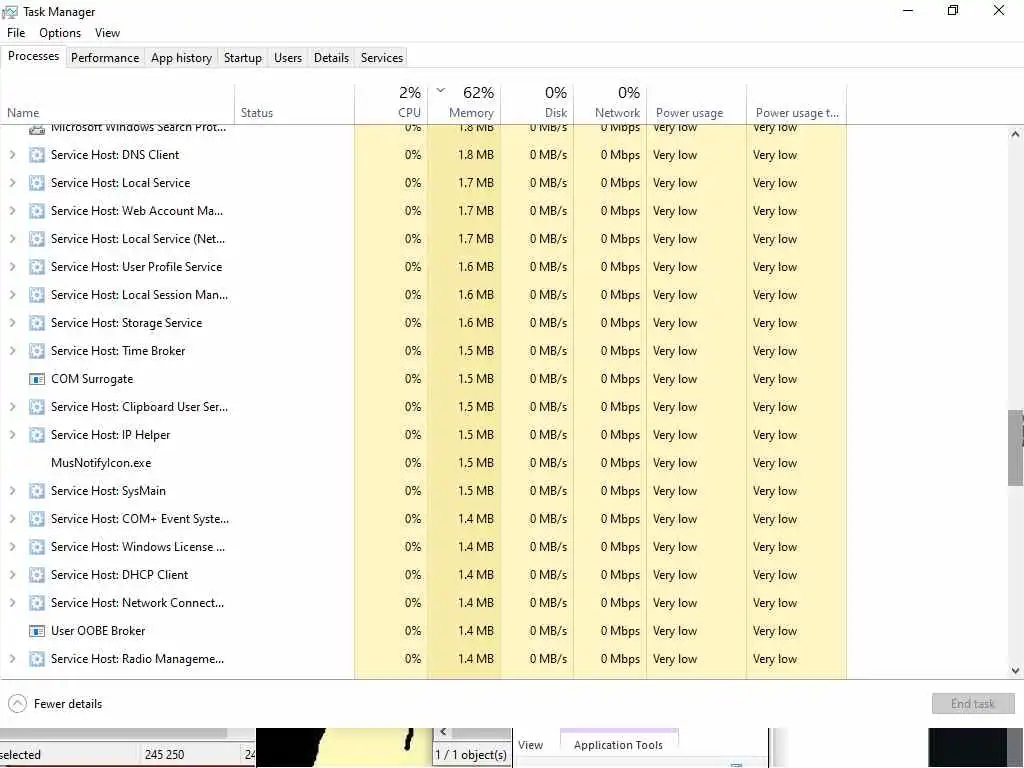Expand the Service Host: Local Service group
The height and width of the screenshot is (768, 1024).
[x=12, y=183]
